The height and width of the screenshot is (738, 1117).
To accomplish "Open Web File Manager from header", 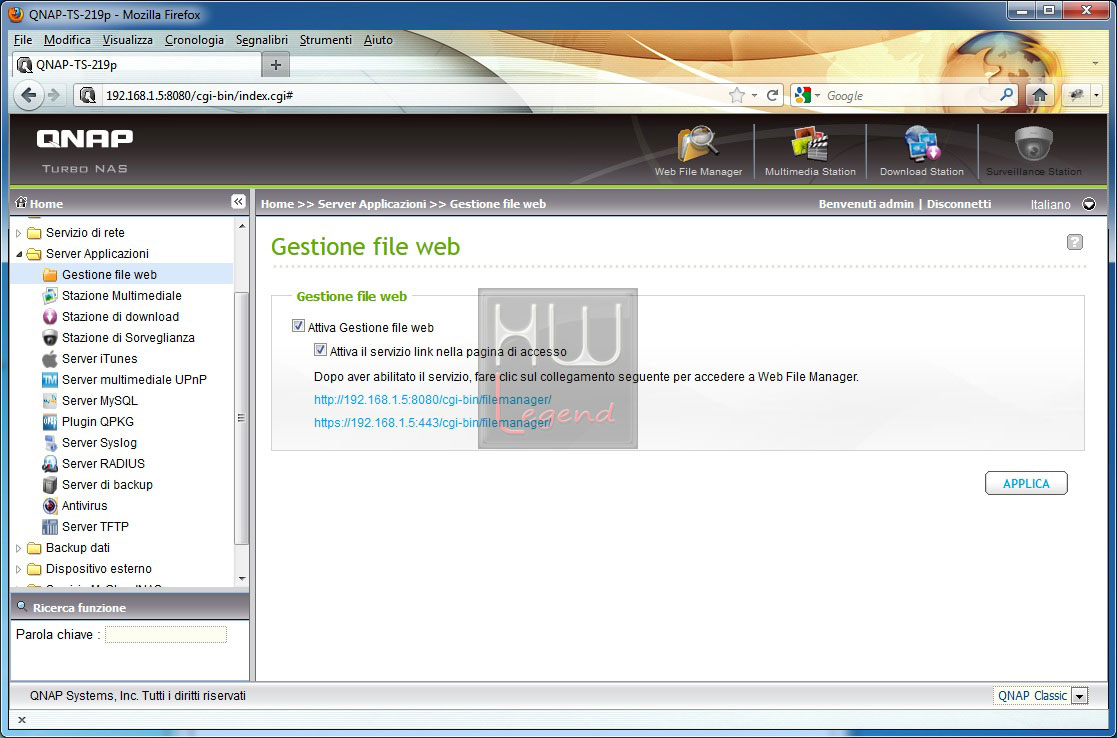I will (698, 151).
